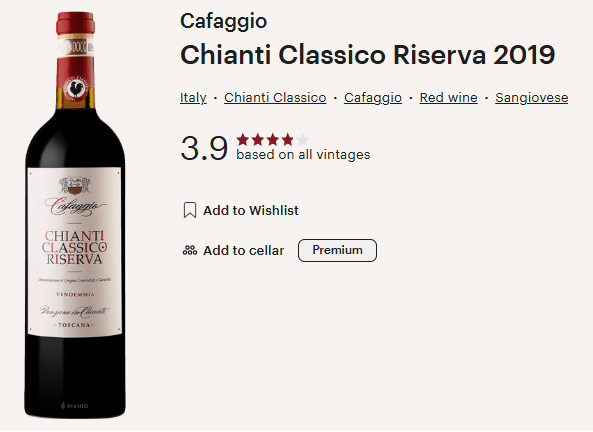The image size is (593, 432).
Task: Click the 3.9 average rating number
Action: pos(204,148)
